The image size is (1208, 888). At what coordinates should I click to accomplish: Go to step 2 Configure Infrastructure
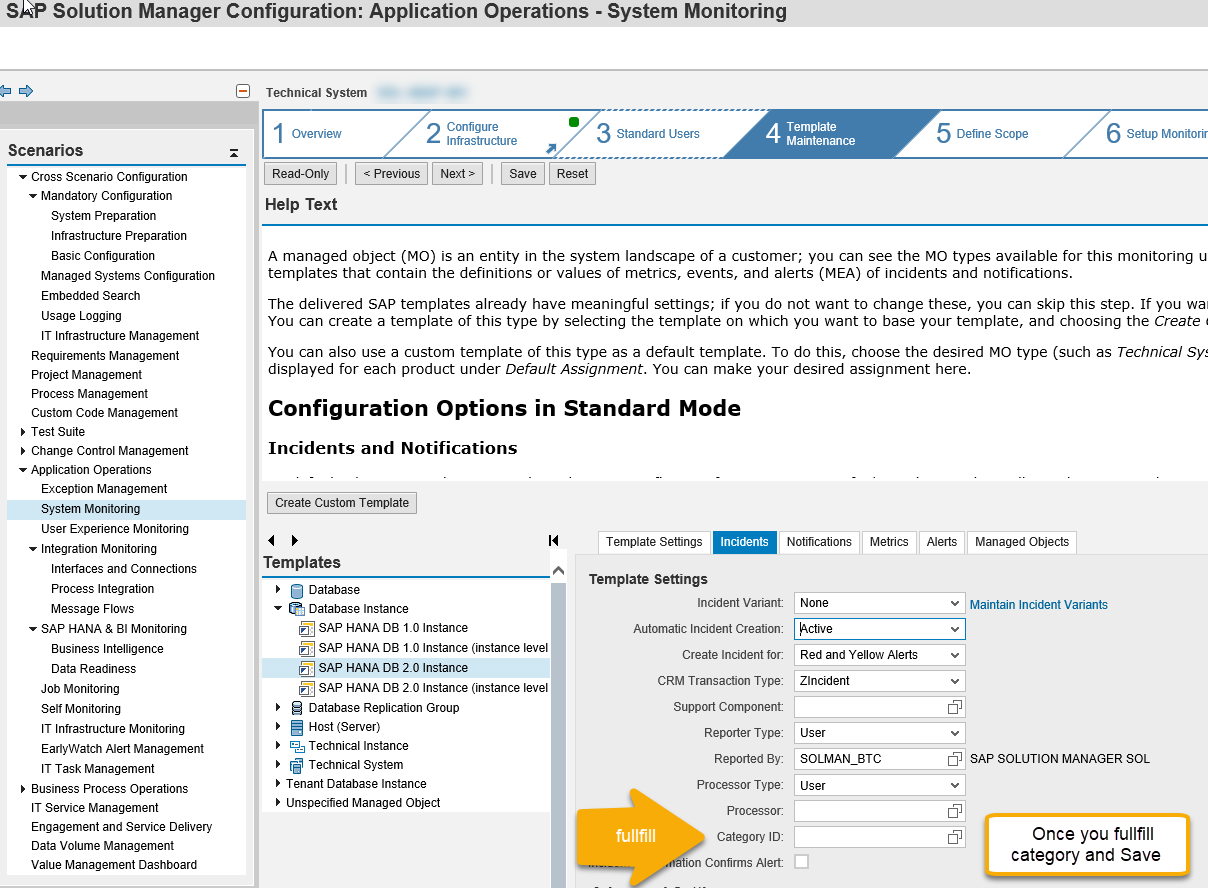click(x=472, y=134)
